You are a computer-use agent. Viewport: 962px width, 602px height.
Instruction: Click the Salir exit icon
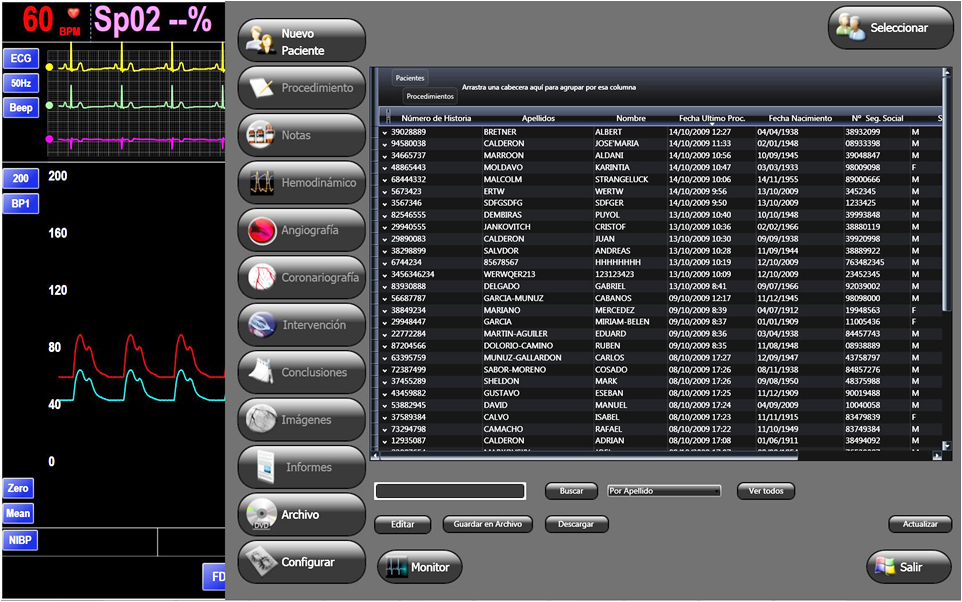[x=886, y=567]
